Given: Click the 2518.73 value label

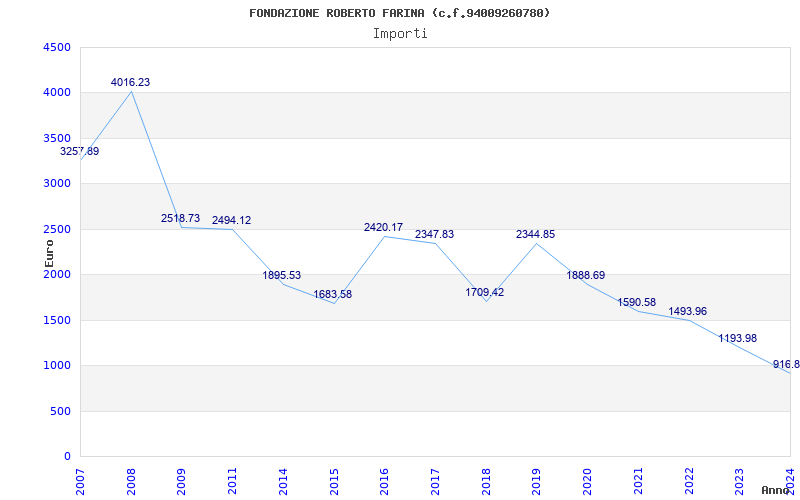Looking at the screenshot, I should [x=181, y=218].
